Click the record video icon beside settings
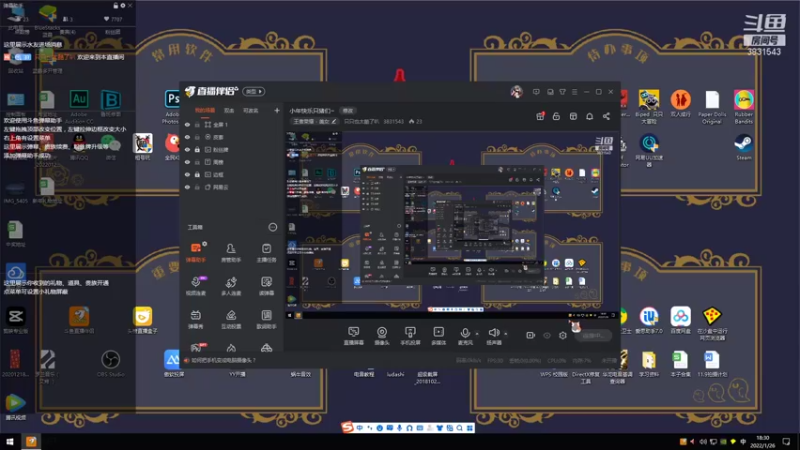Viewport: 800px width, 450px height. 531,335
